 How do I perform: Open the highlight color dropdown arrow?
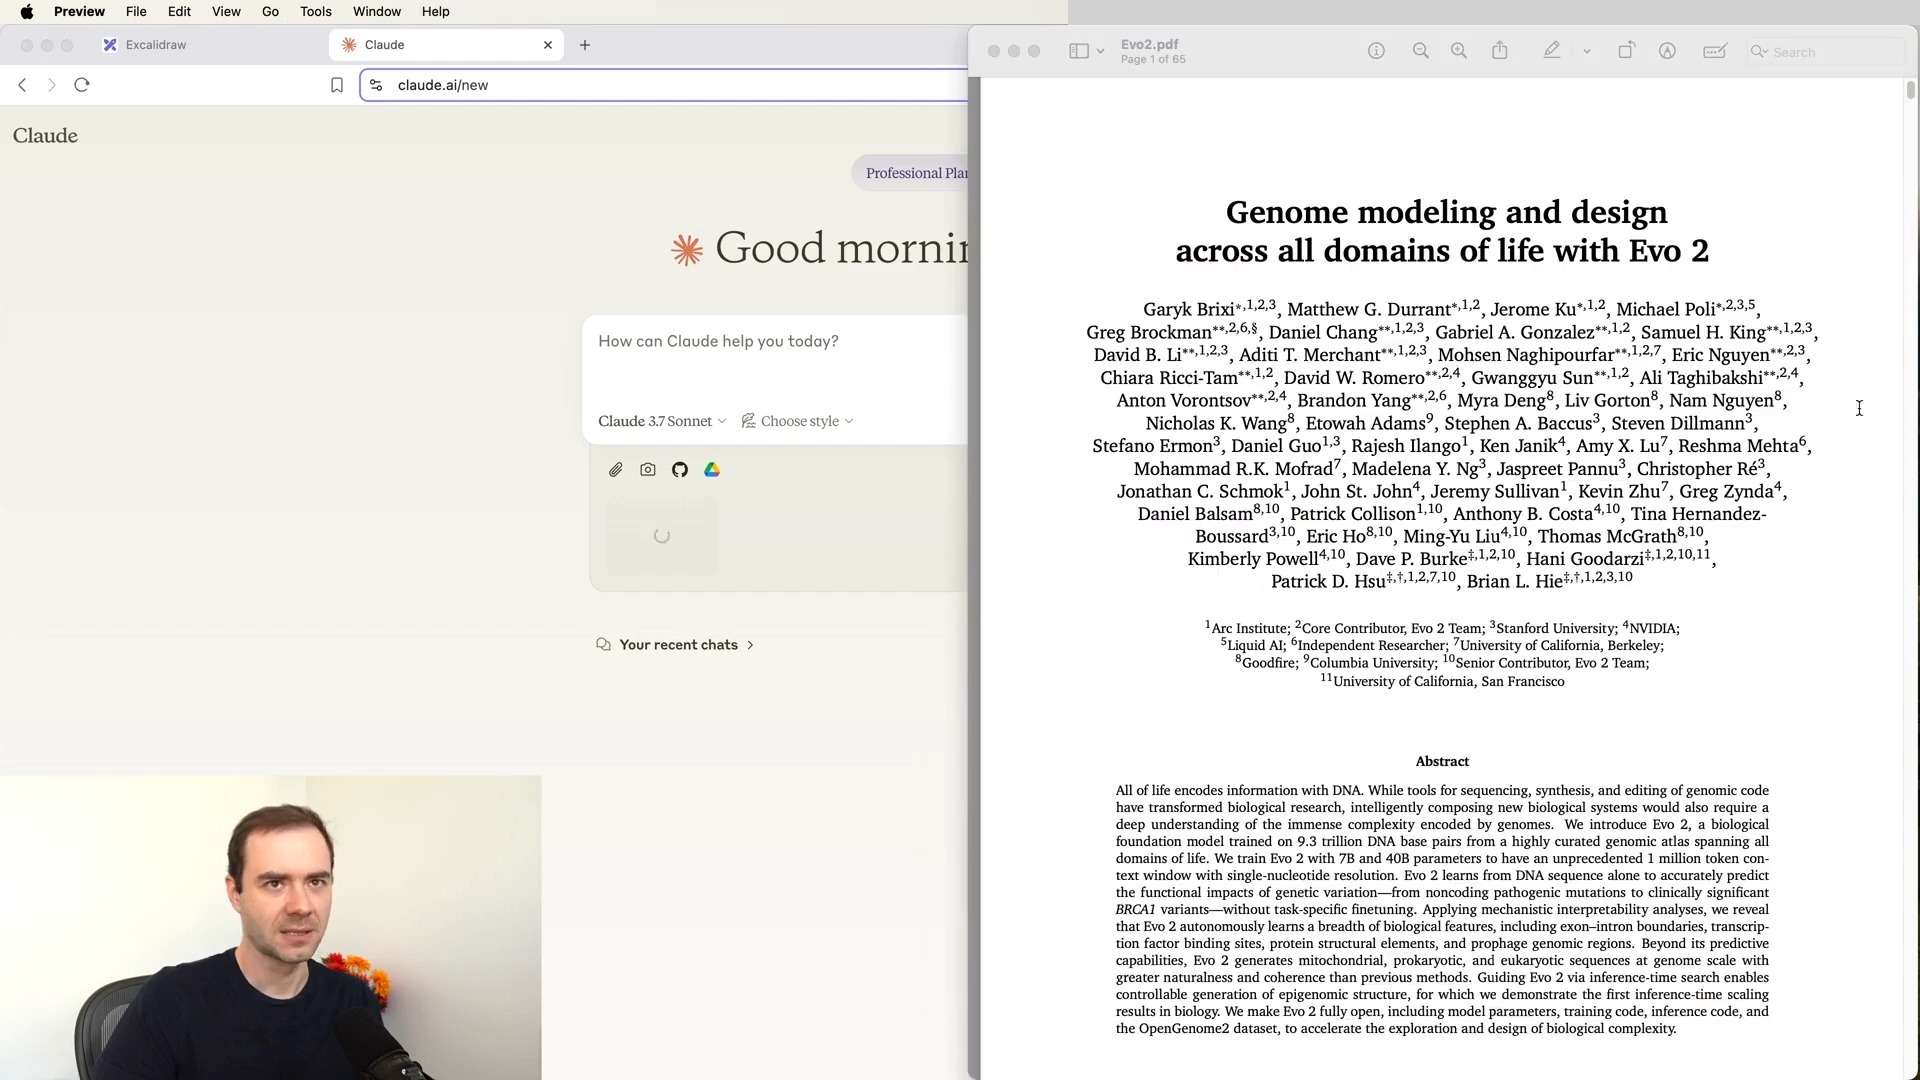[1587, 51]
